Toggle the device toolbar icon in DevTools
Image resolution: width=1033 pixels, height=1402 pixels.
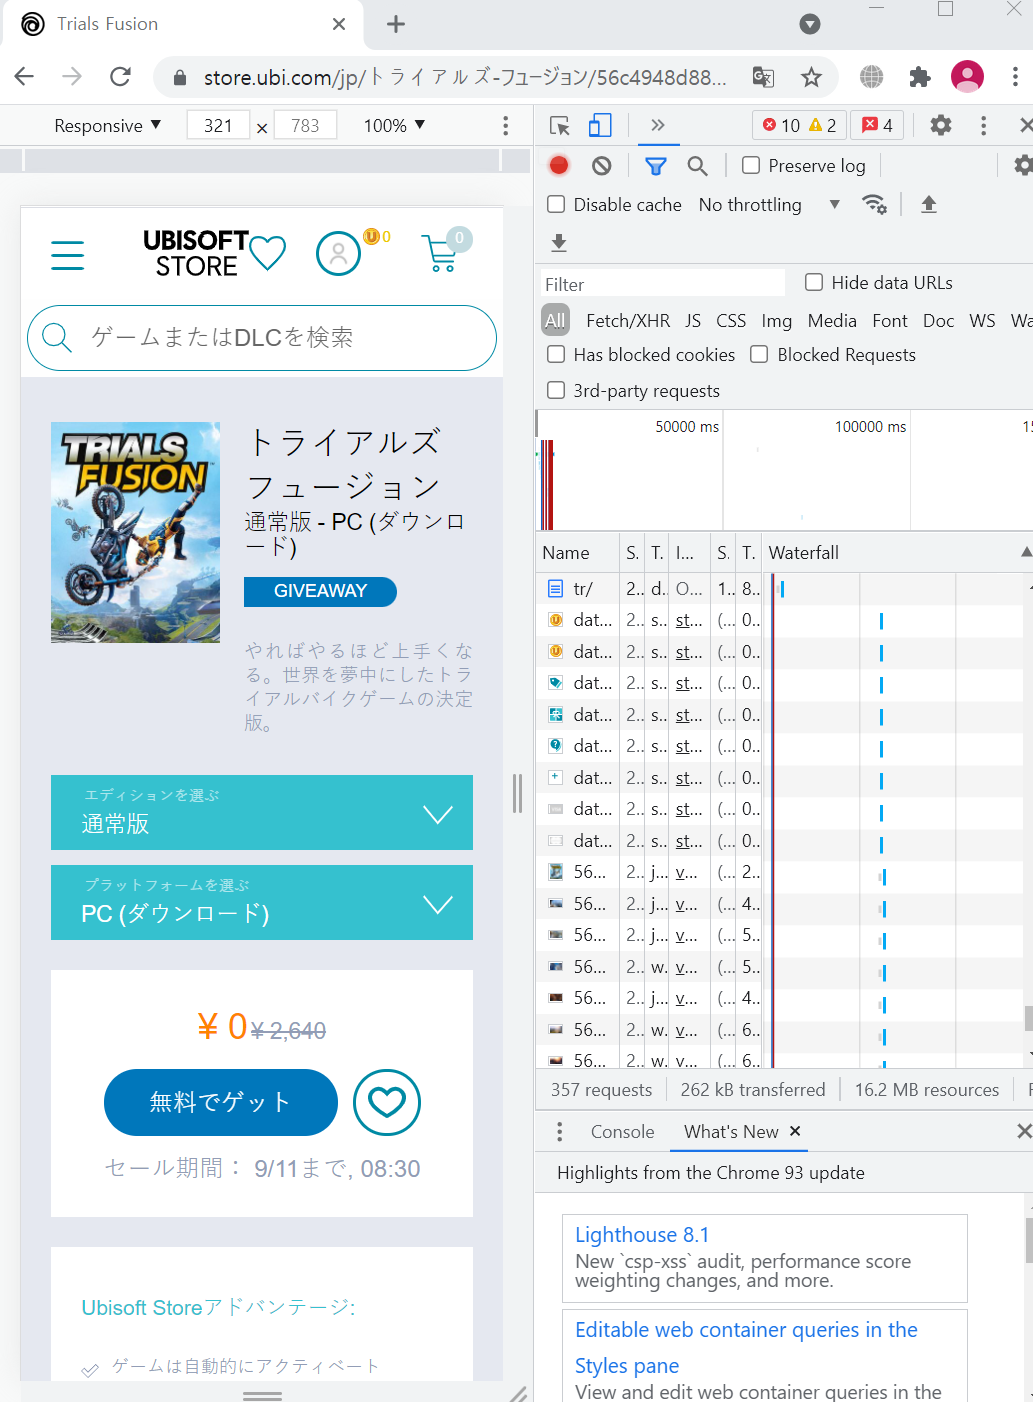pos(600,125)
